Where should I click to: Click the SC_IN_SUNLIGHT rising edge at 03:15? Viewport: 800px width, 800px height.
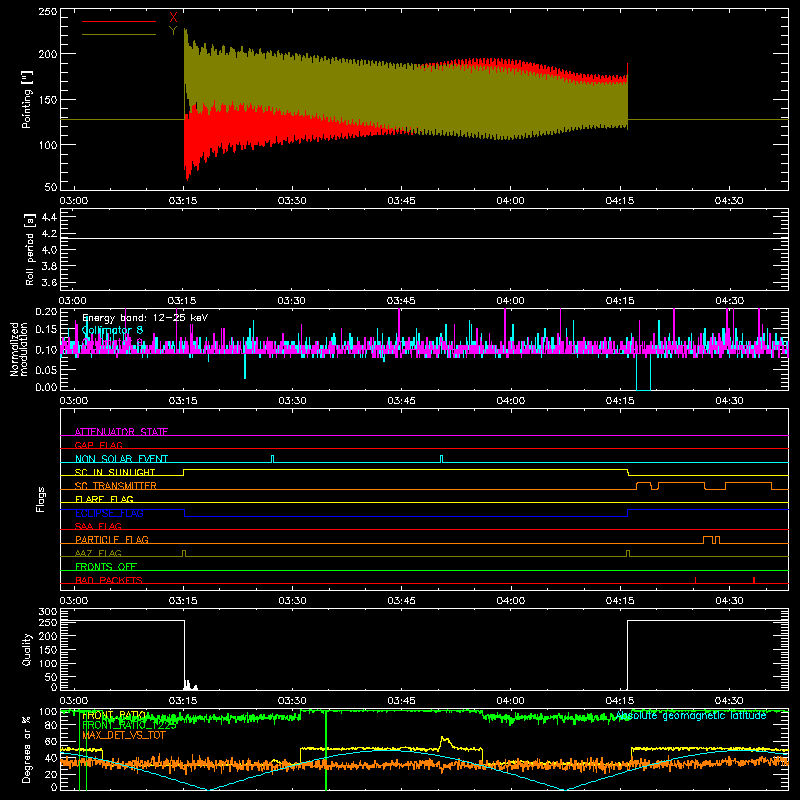click(x=184, y=472)
